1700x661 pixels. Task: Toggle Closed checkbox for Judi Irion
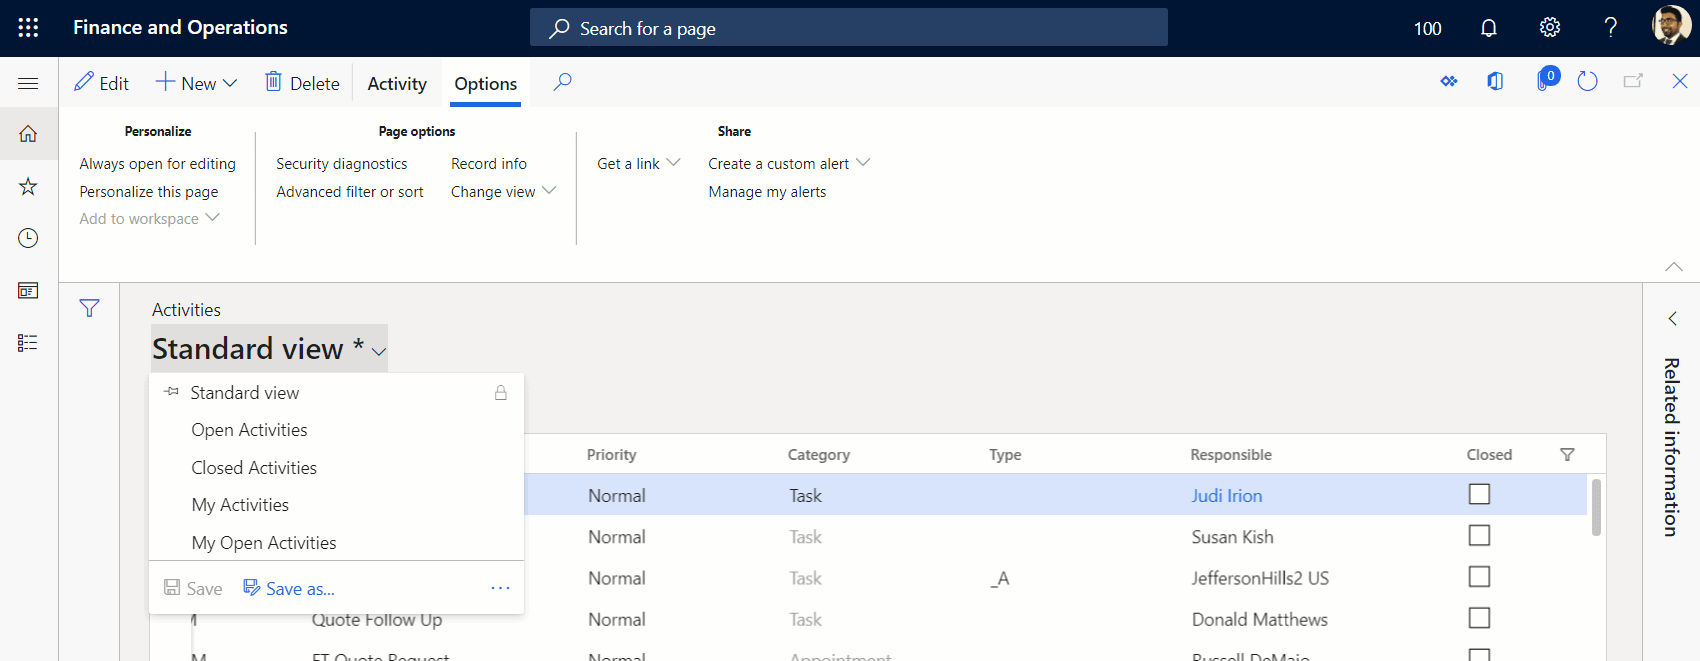tap(1479, 494)
